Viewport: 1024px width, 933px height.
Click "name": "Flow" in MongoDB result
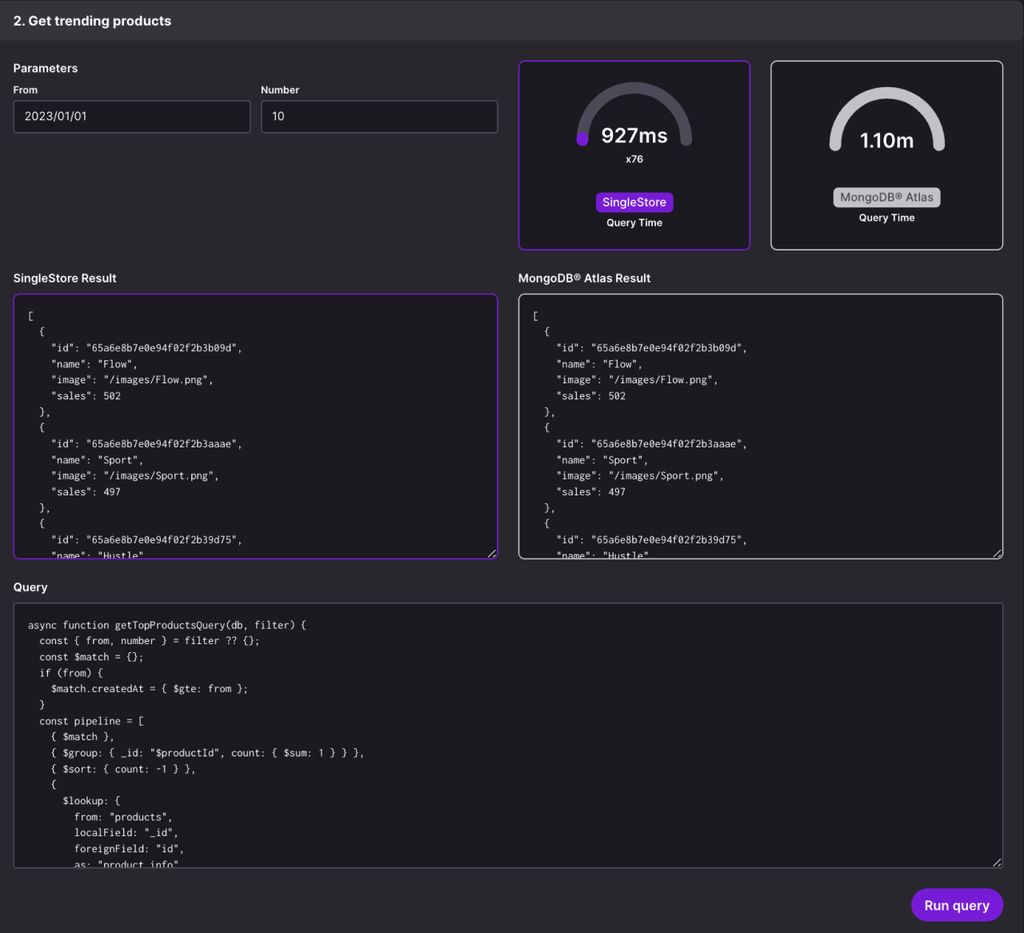599,364
